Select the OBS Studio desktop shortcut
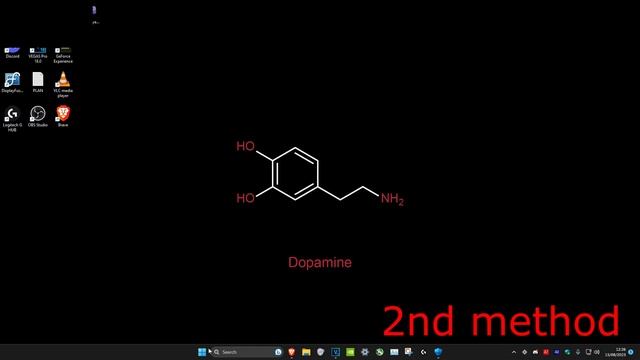The width and height of the screenshot is (640, 360). pos(38,117)
